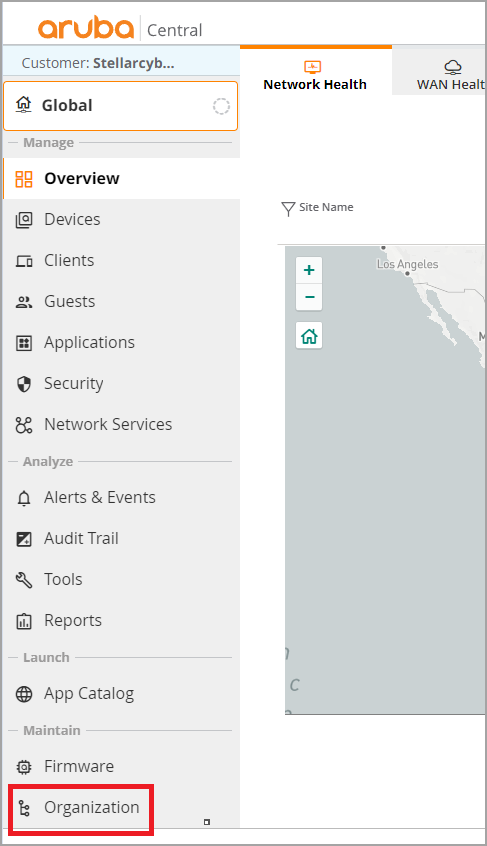
Task: Open the Security section
Action: [x=121, y=384]
